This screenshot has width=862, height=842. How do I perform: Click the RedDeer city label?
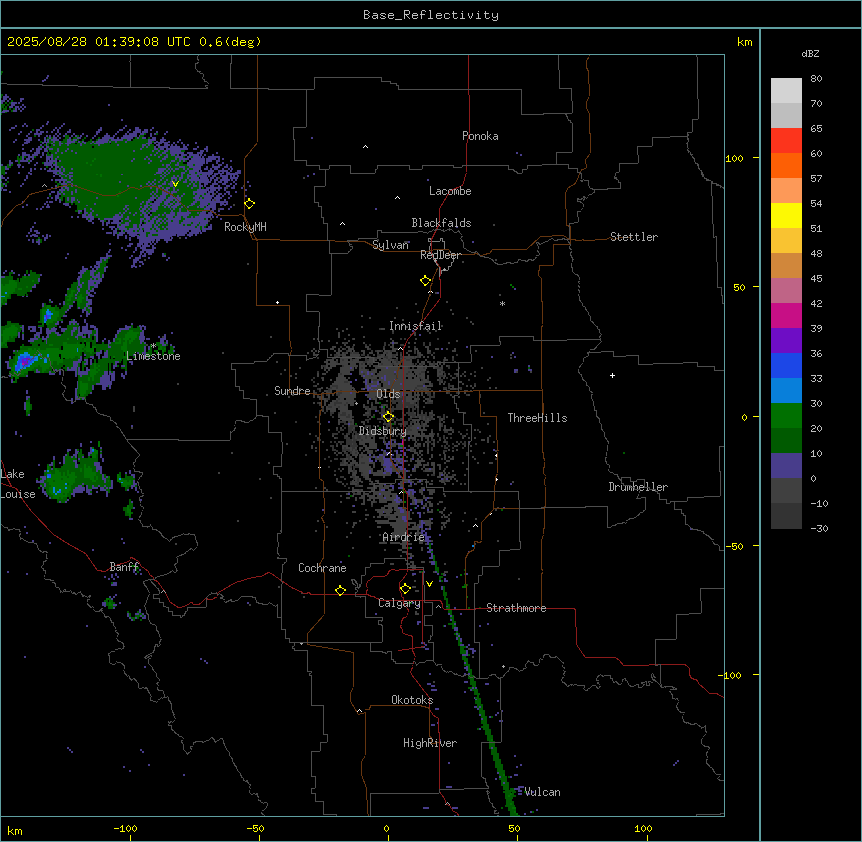pos(440,255)
